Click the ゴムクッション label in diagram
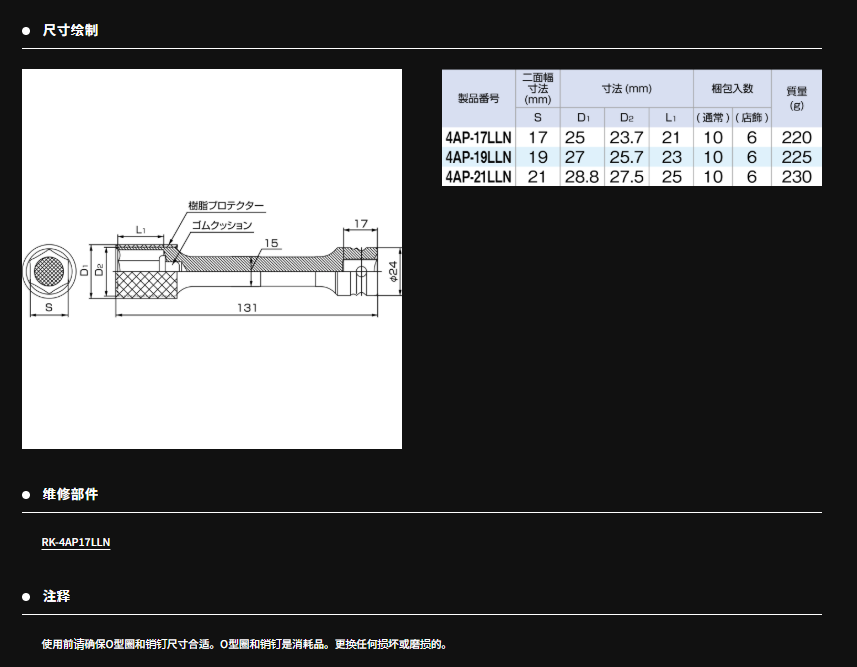Viewport: 857px width, 667px height. [221, 225]
